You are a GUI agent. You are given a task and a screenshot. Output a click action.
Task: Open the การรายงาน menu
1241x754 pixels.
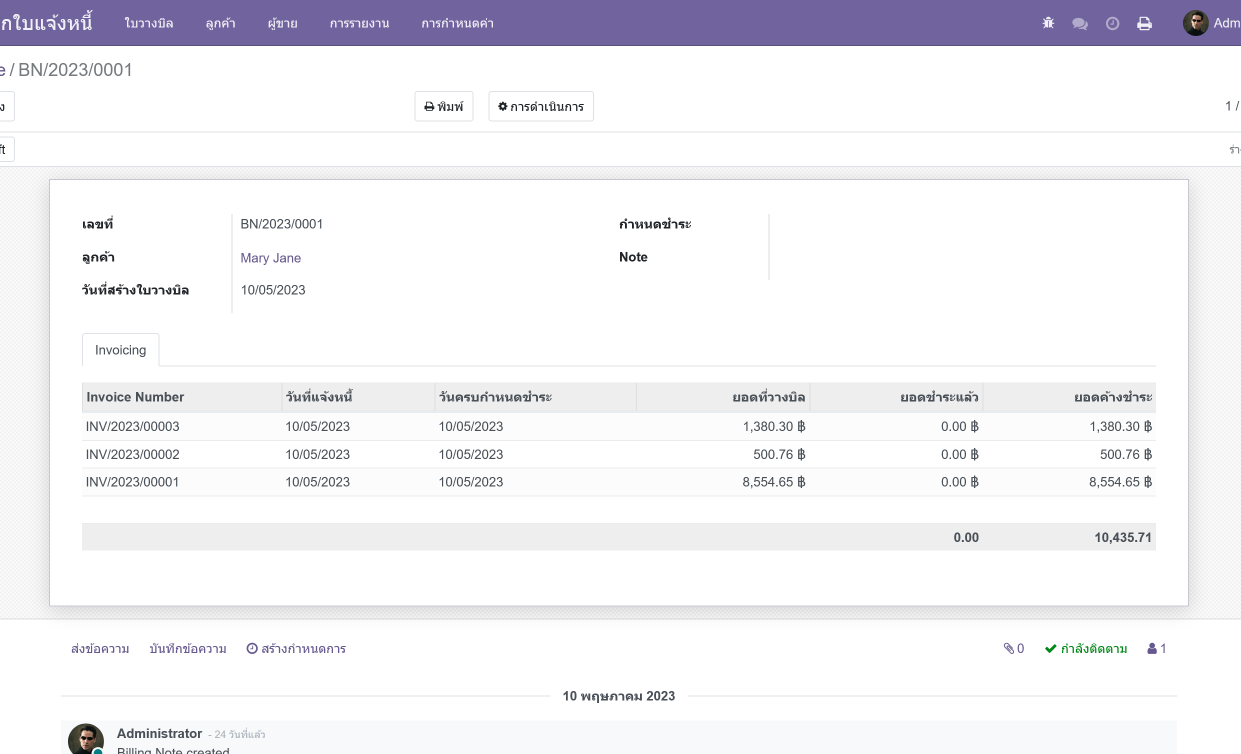coord(359,23)
